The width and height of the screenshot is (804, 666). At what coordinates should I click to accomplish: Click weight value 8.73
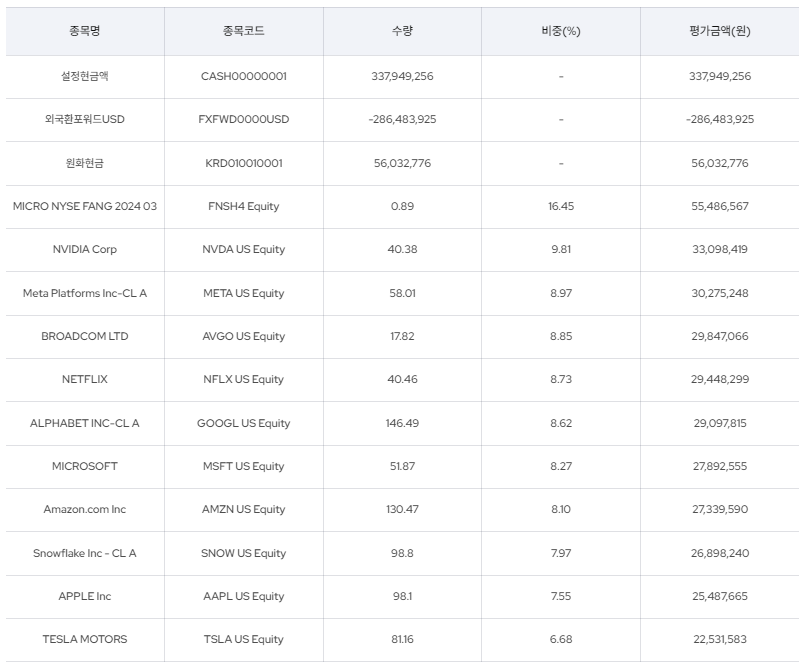[561, 379]
